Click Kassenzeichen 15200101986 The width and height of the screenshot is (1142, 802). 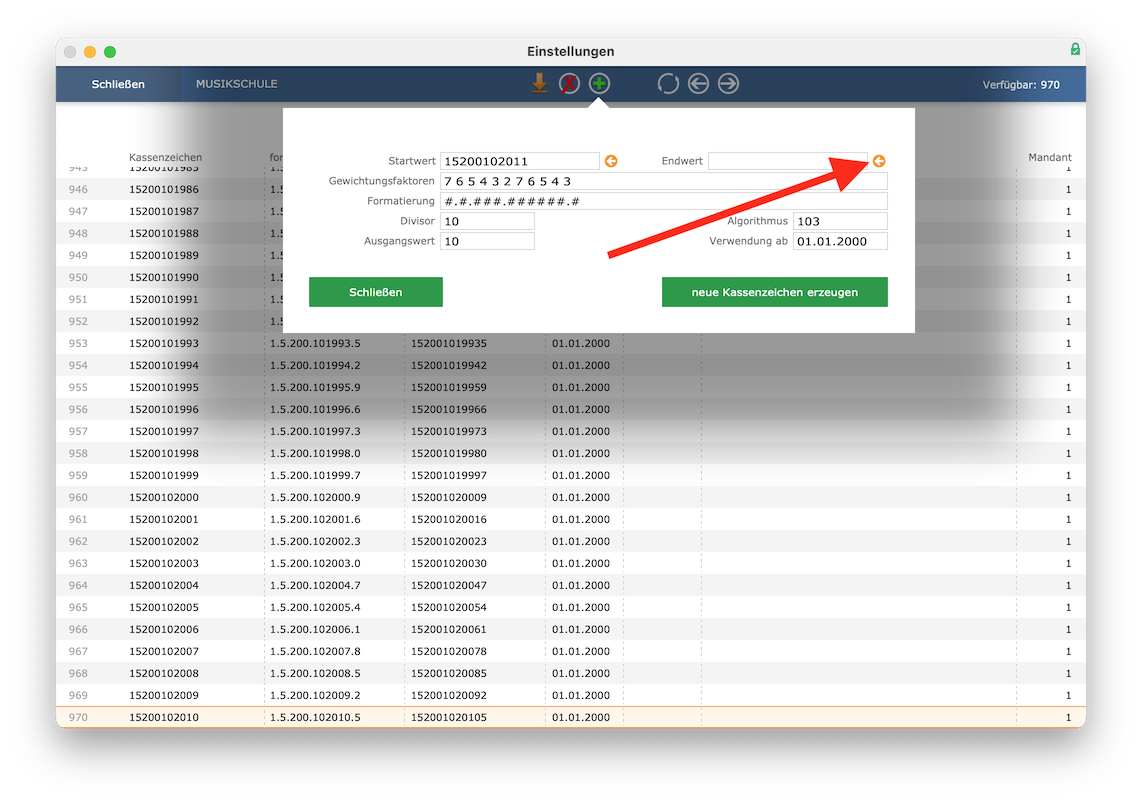[x=164, y=190]
